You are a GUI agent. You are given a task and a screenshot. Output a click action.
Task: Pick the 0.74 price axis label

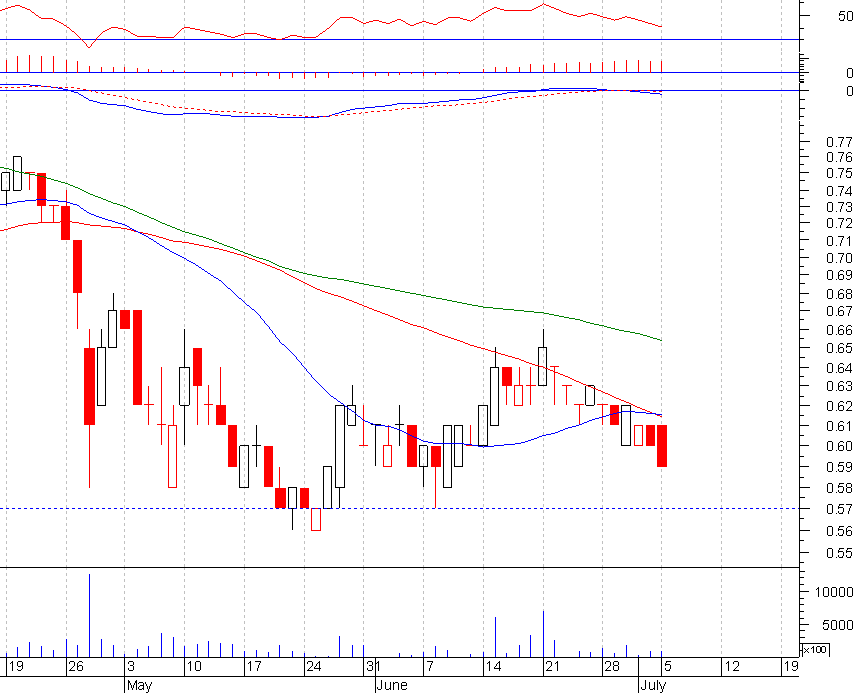[839, 191]
